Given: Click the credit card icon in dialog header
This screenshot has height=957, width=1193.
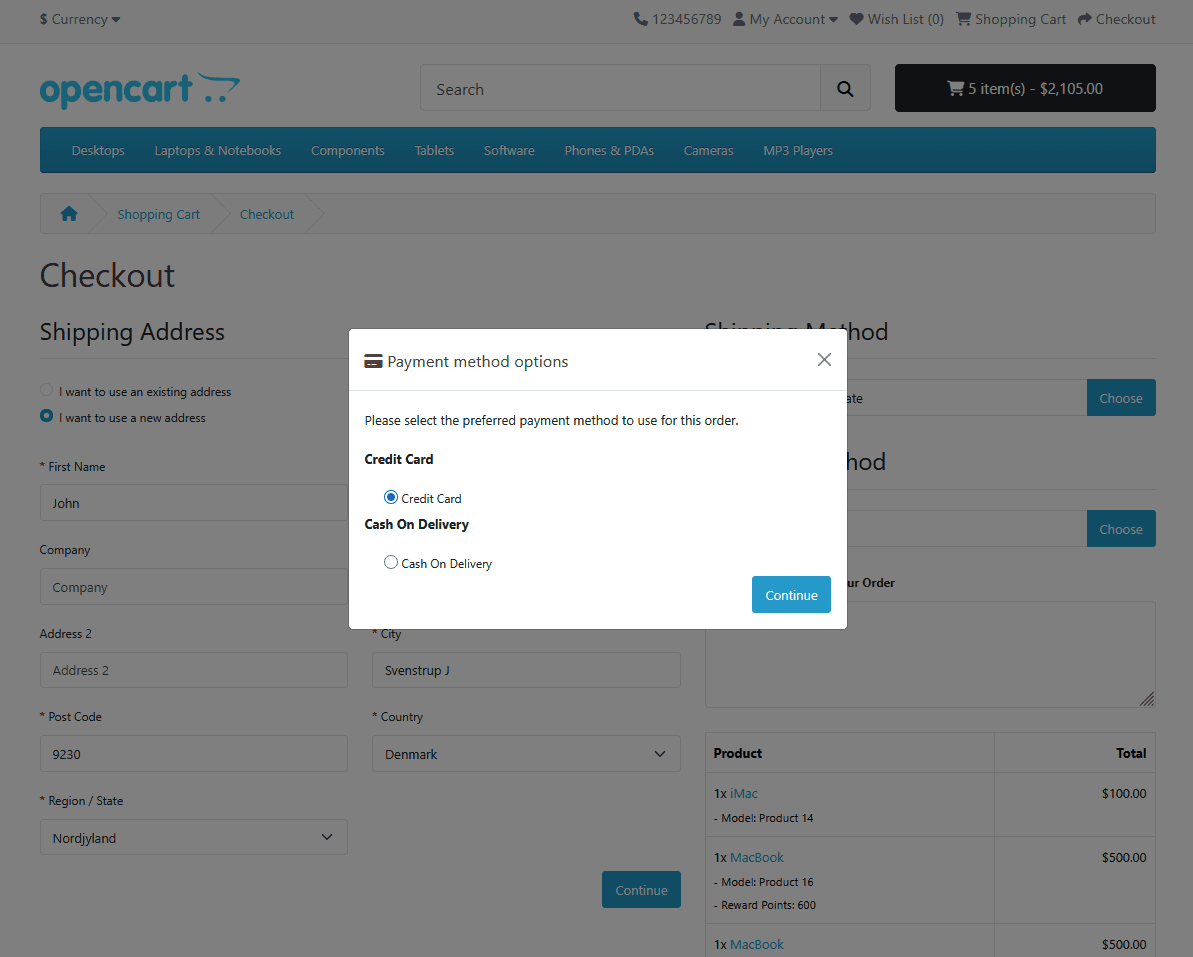Looking at the screenshot, I should point(373,361).
